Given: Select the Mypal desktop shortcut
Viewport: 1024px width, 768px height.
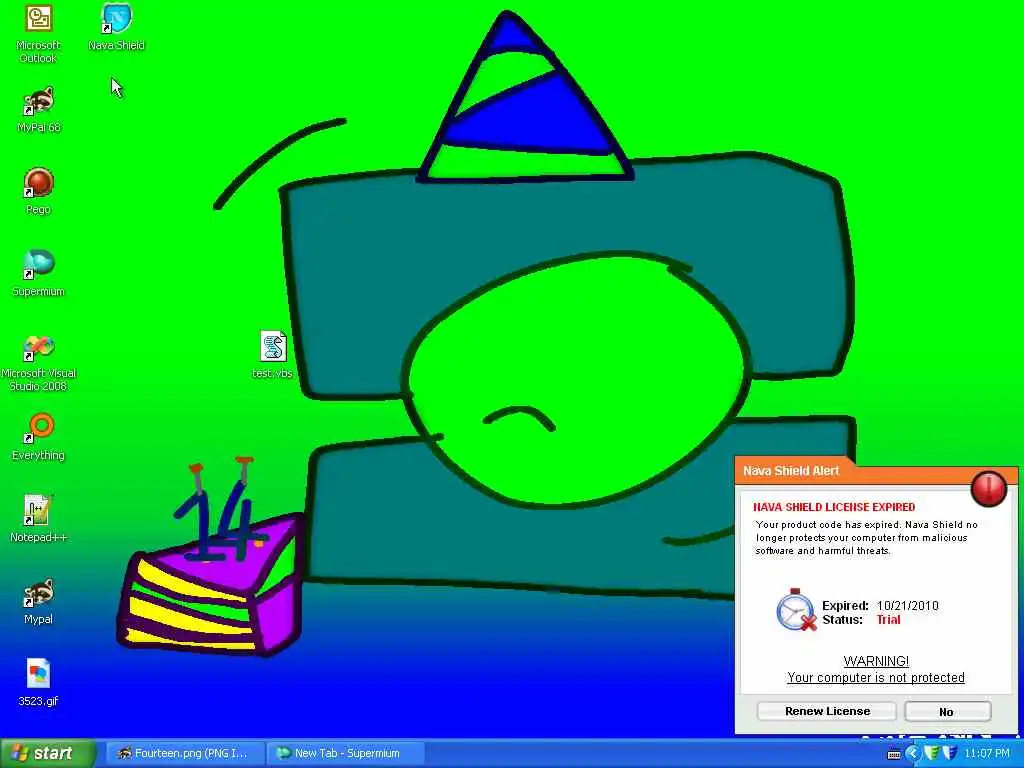Looking at the screenshot, I should pos(38,601).
